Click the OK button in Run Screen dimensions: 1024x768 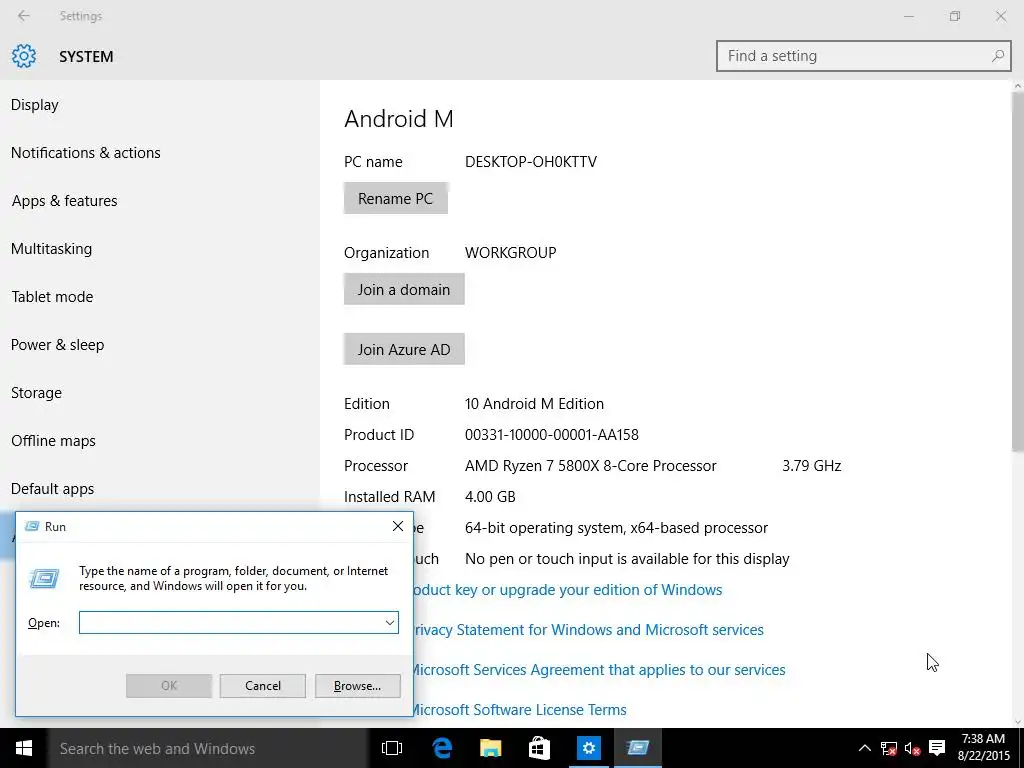pyautogui.click(x=168, y=686)
